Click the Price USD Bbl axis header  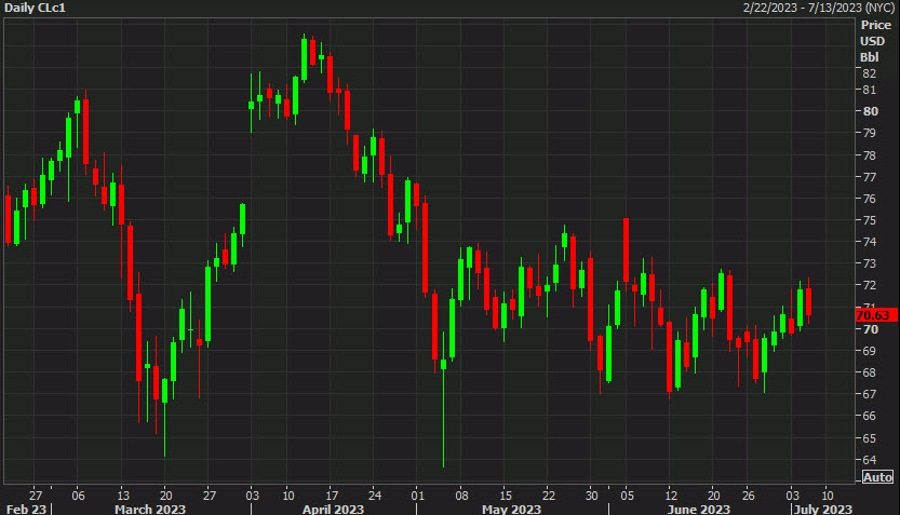[x=875, y=40]
